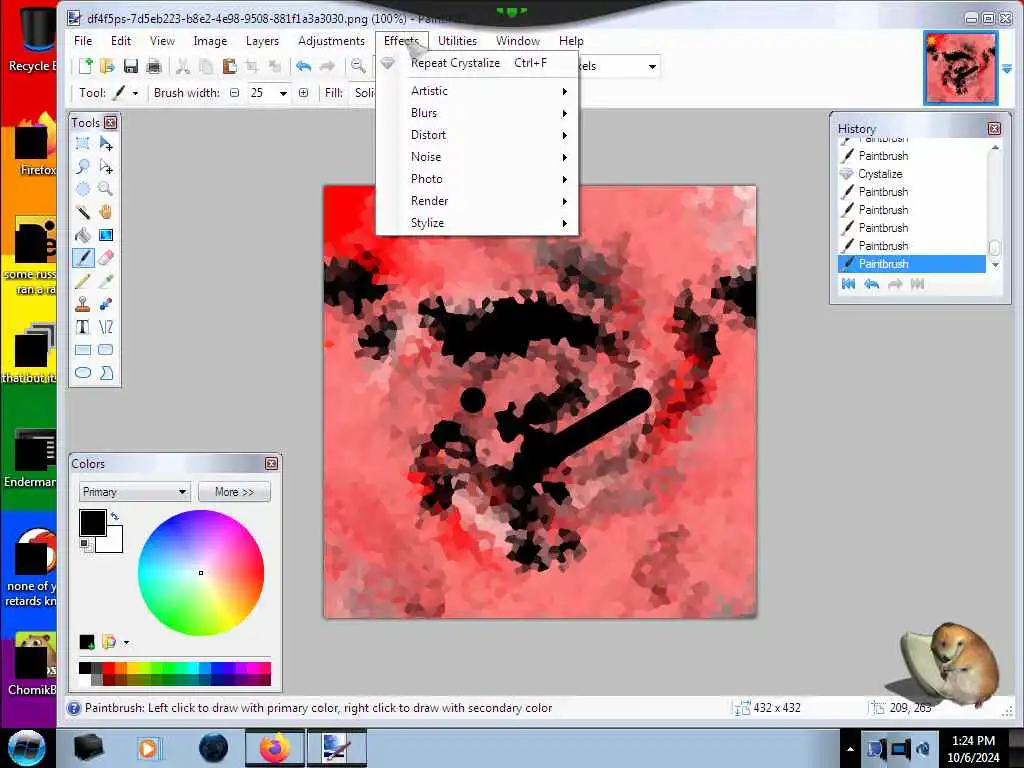The image size is (1024, 768).
Task: Open the Artistic submenu
Action: [477, 91]
